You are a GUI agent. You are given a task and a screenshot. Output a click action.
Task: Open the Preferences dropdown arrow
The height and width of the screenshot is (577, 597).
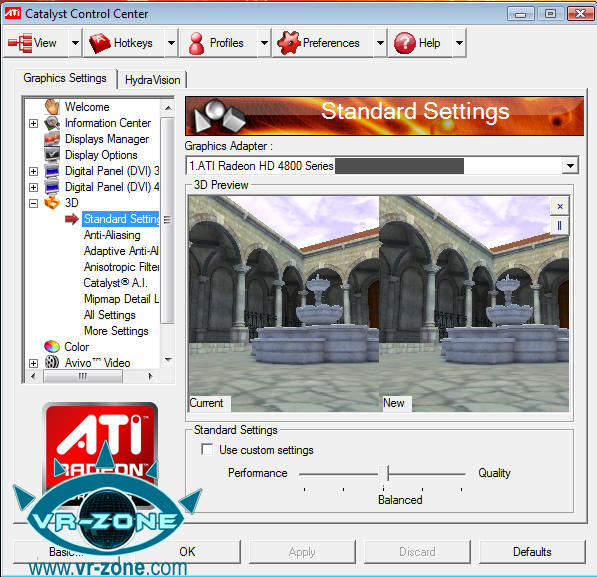point(380,43)
